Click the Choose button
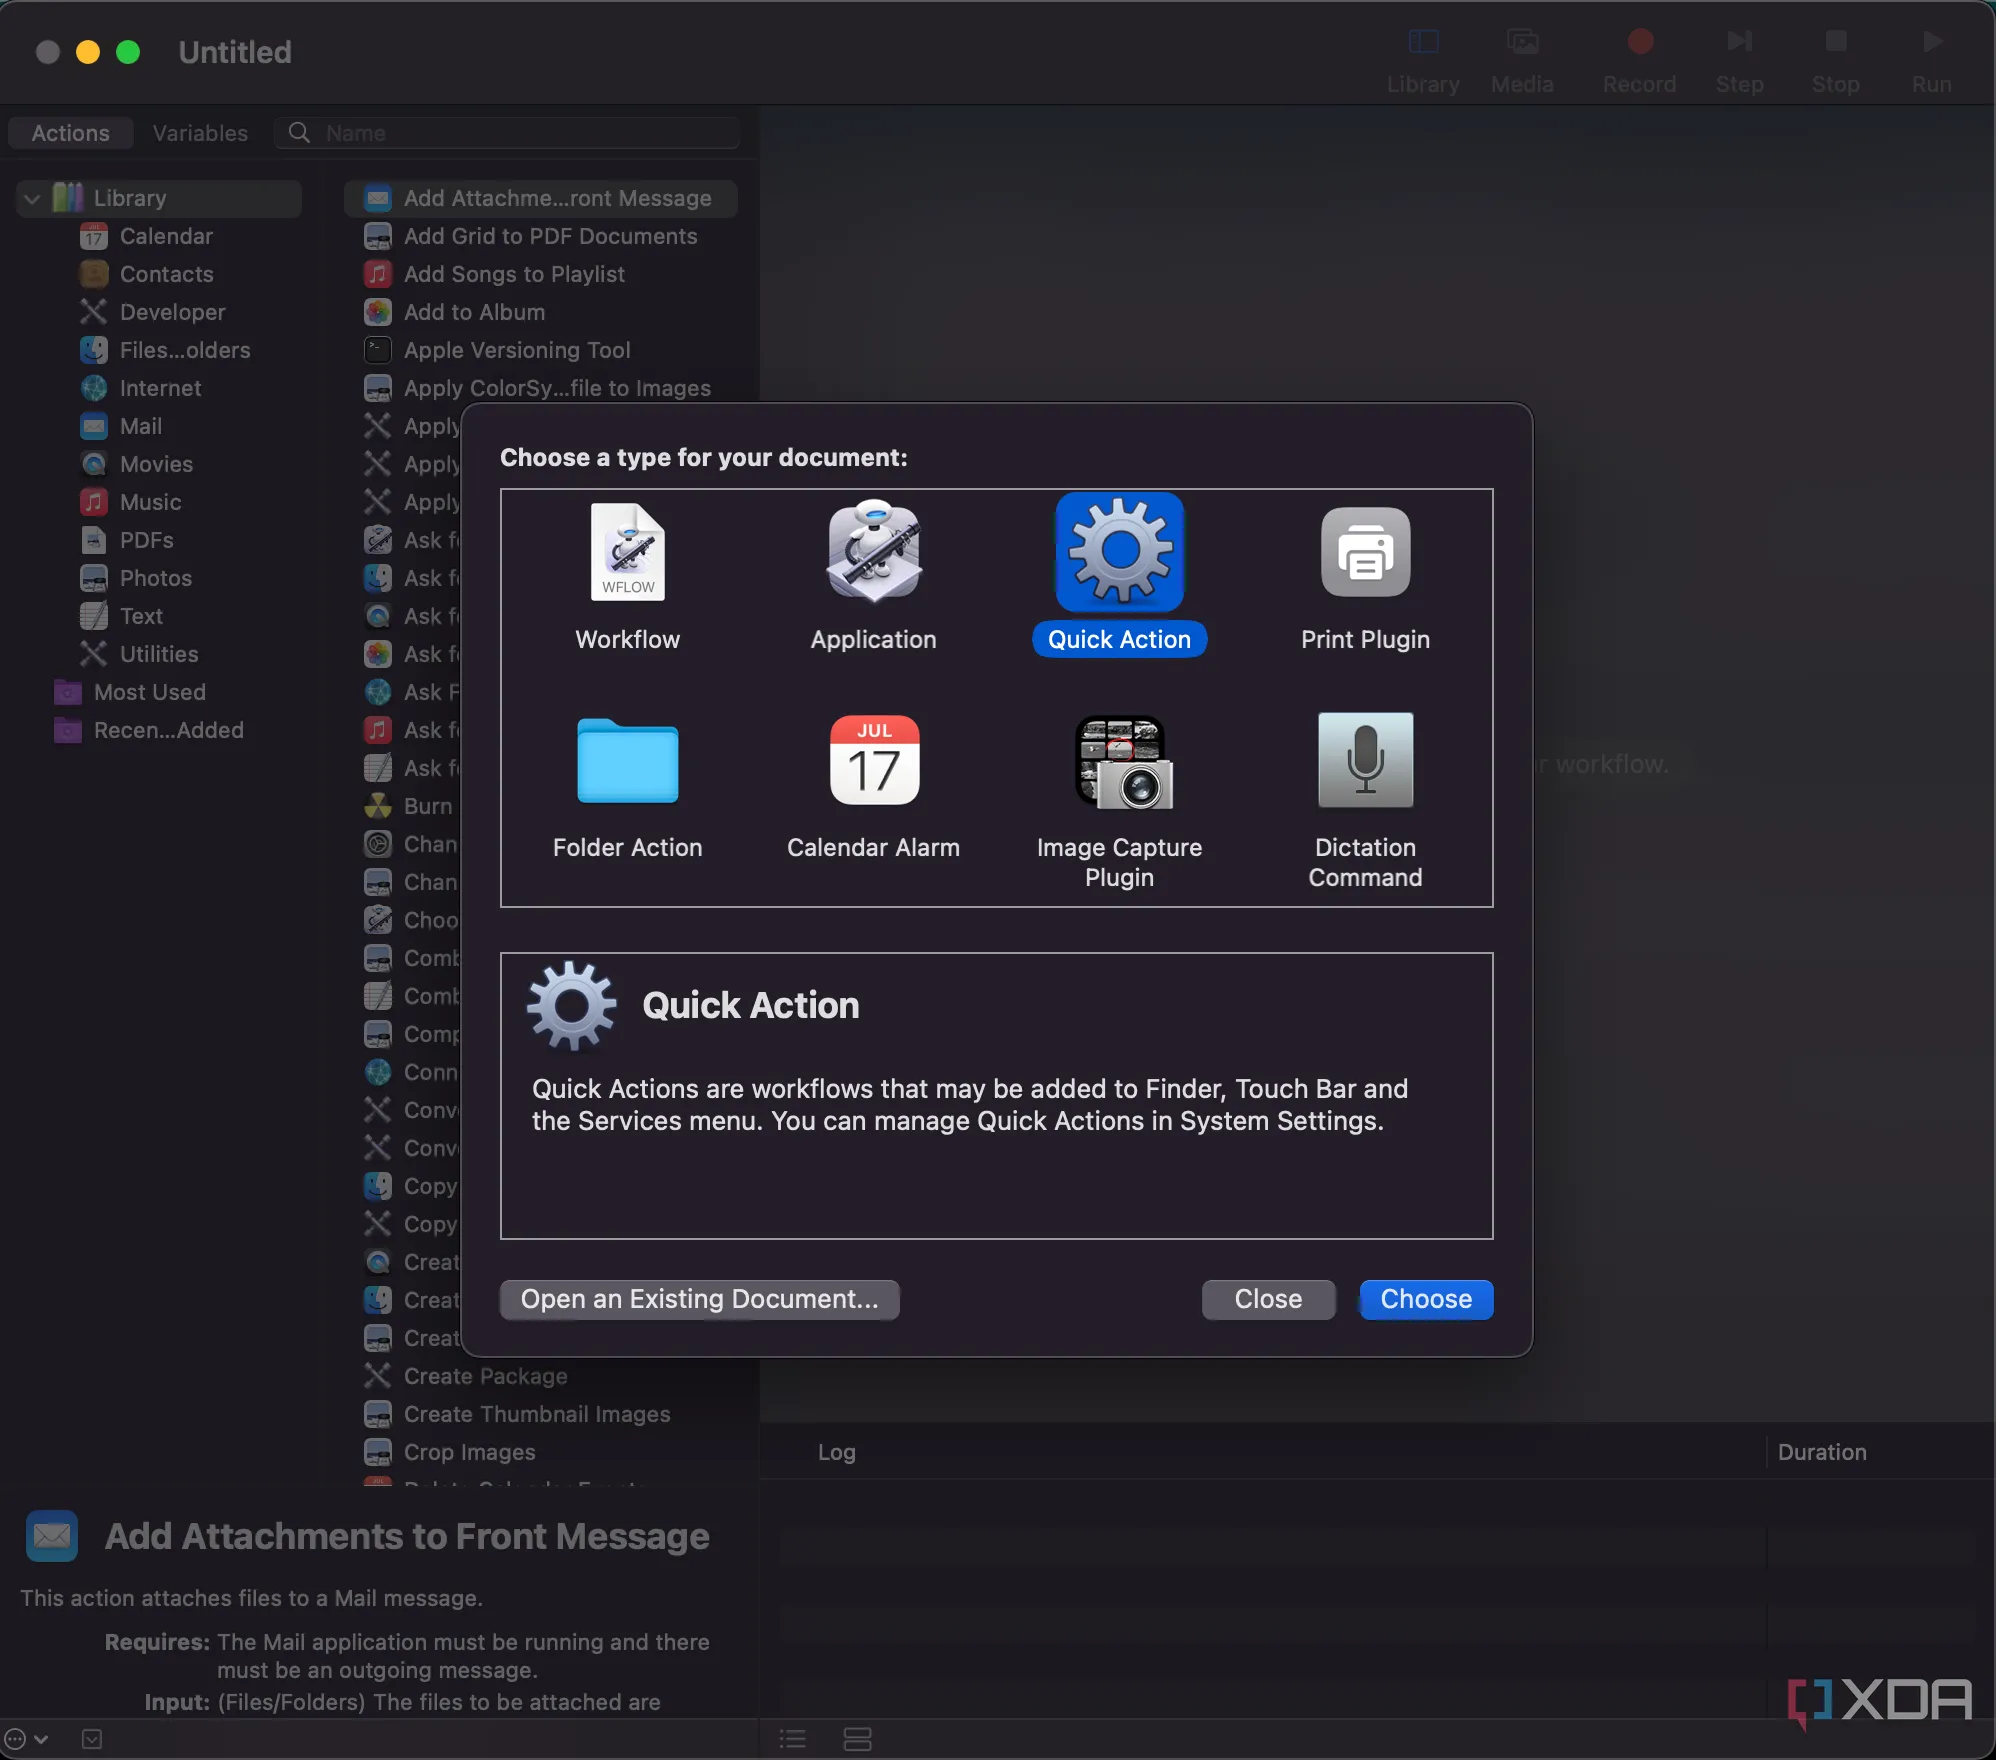This screenshot has width=1996, height=1760. [x=1426, y=1299]
